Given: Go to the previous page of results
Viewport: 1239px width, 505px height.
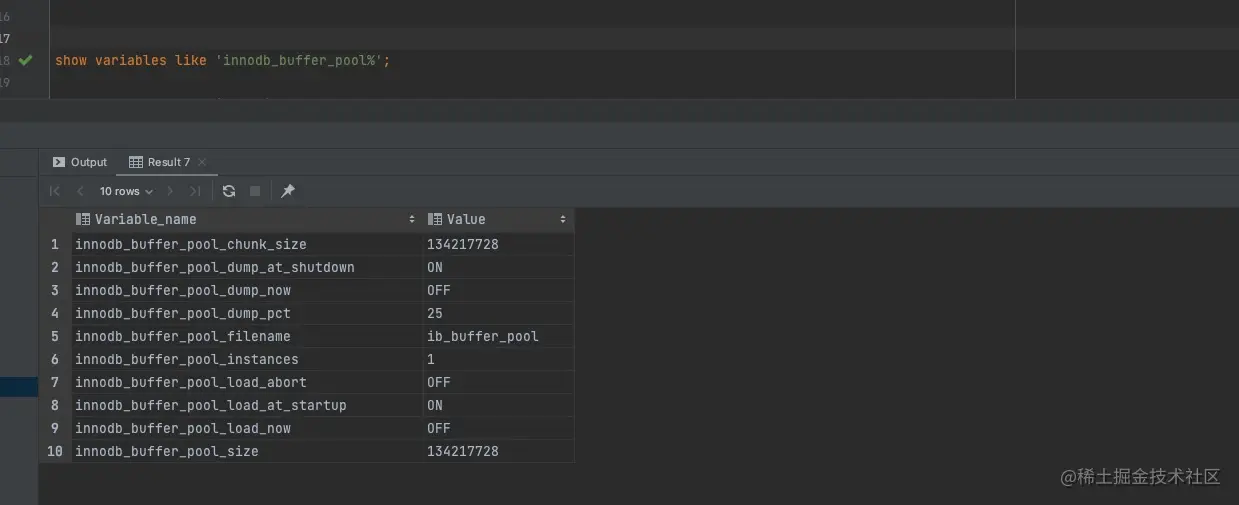Looking at the screenshot, I should [80, 191].
